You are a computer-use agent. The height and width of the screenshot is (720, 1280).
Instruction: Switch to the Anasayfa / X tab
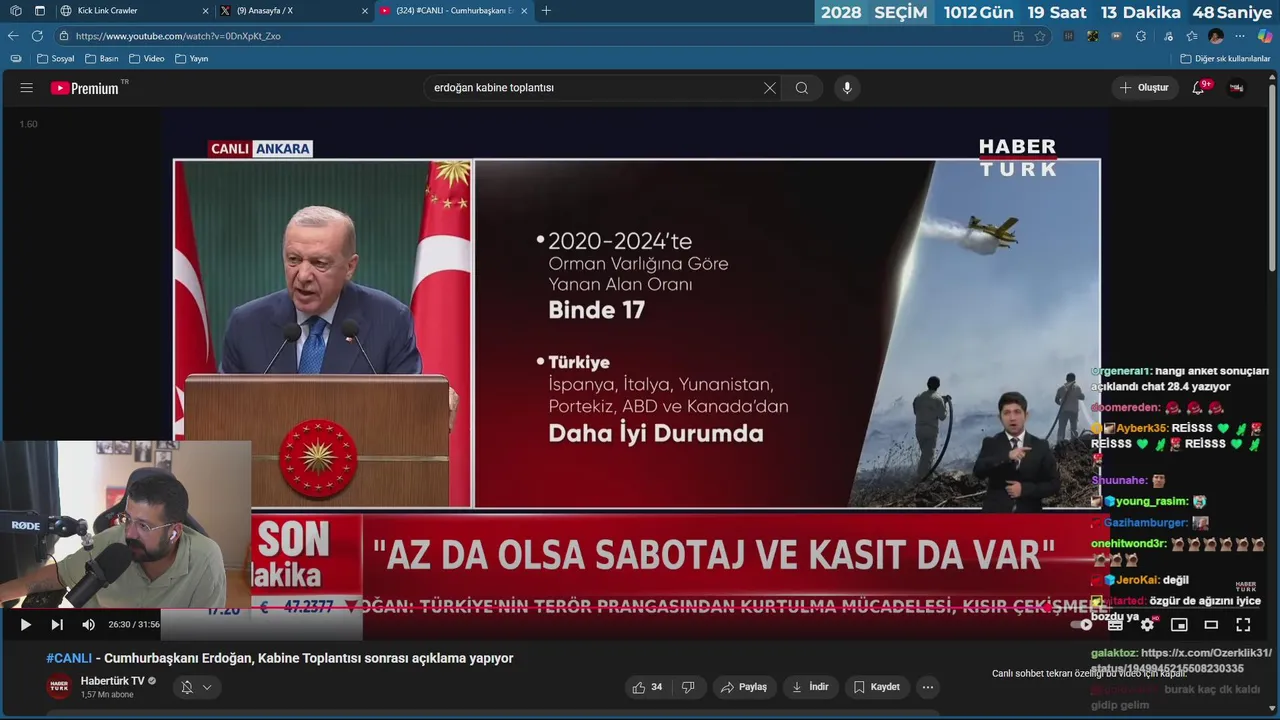pyautogui.click(x=292, y=10)
